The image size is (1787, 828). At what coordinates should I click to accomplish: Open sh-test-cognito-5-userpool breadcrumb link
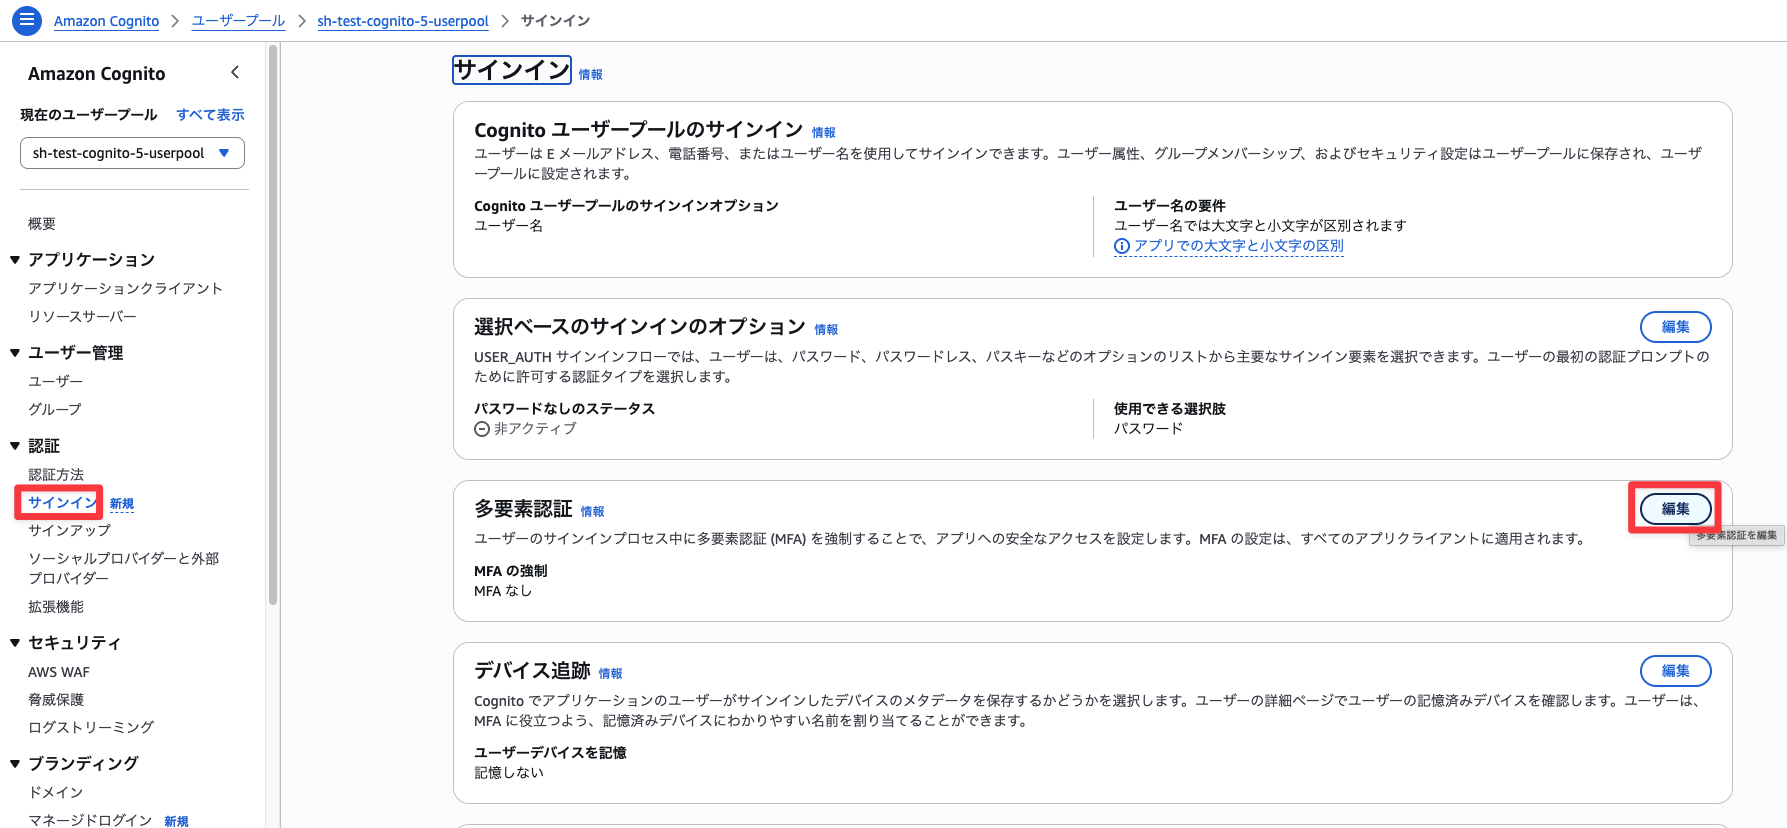coord(403,21)
